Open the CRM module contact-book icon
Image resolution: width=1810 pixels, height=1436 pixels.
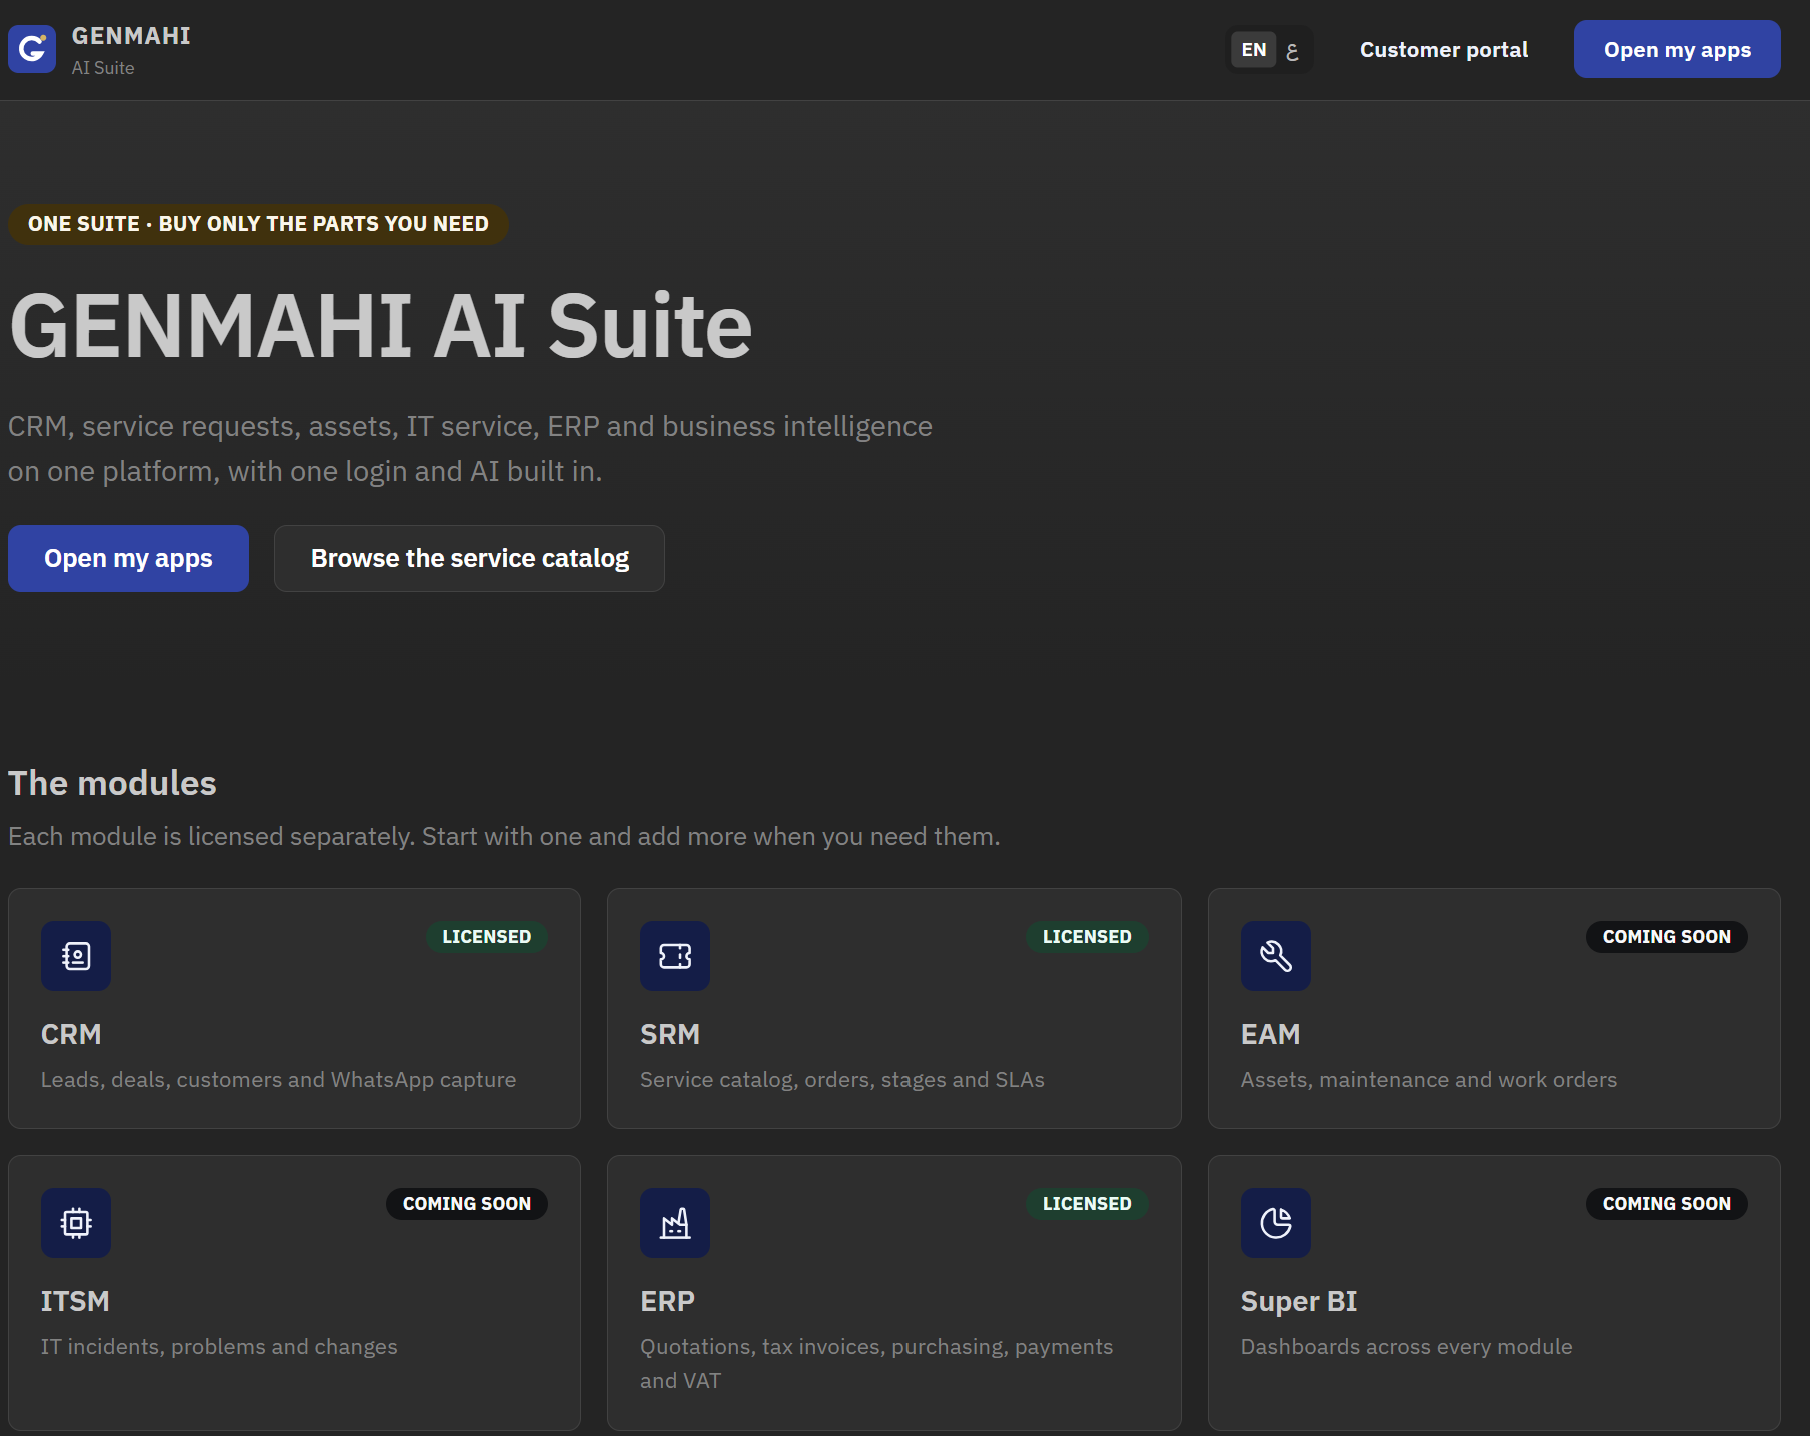76,956
